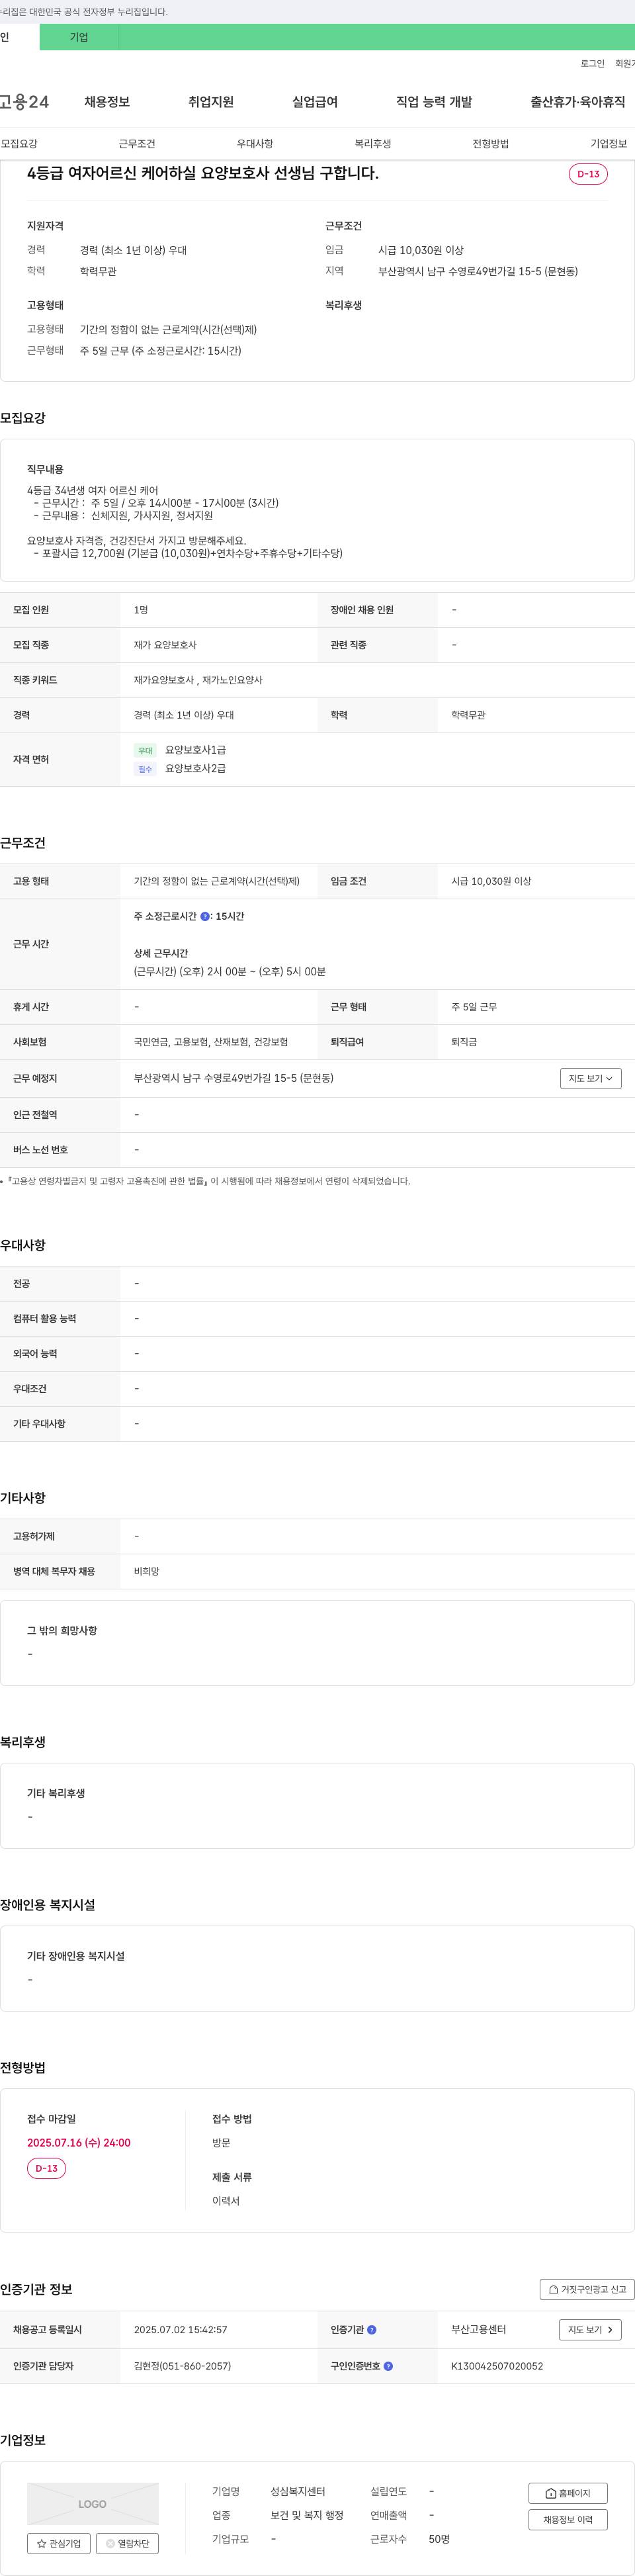This screenshot has height=2576, width=635.
Task: Click the 필수 badge next to 요양보호사2급
Action: (145, 769)
